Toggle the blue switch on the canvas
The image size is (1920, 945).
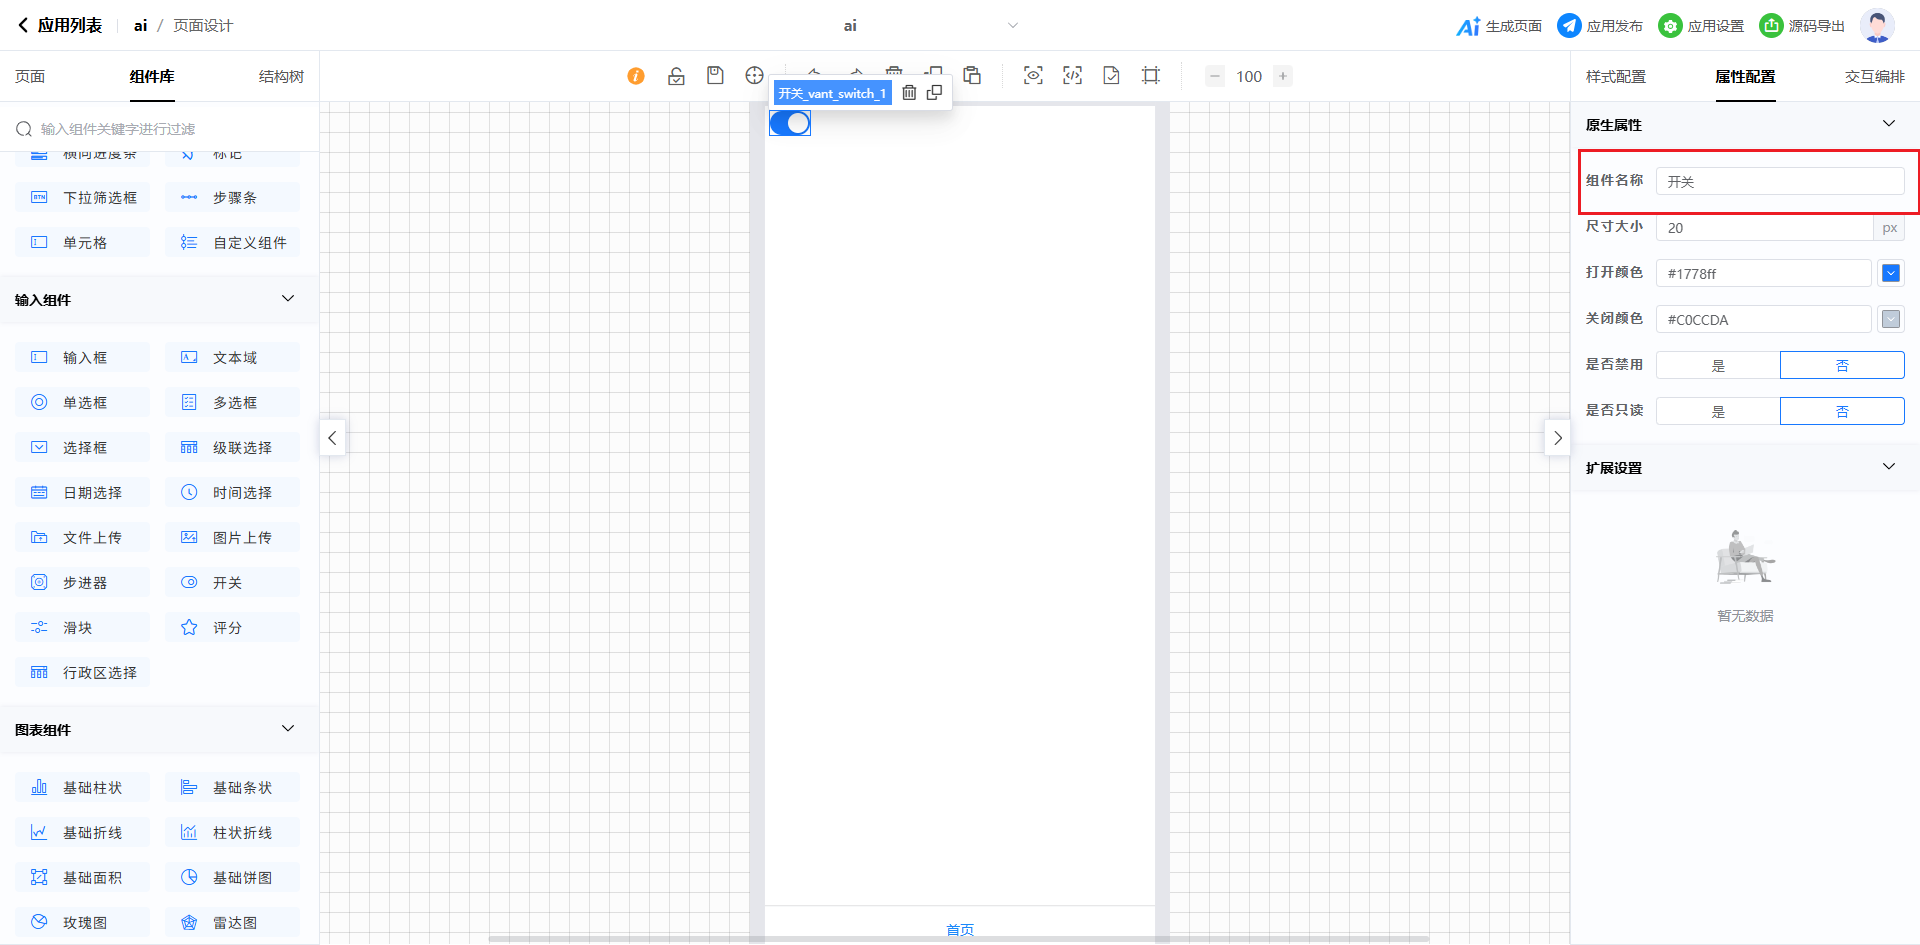[790, 123]
